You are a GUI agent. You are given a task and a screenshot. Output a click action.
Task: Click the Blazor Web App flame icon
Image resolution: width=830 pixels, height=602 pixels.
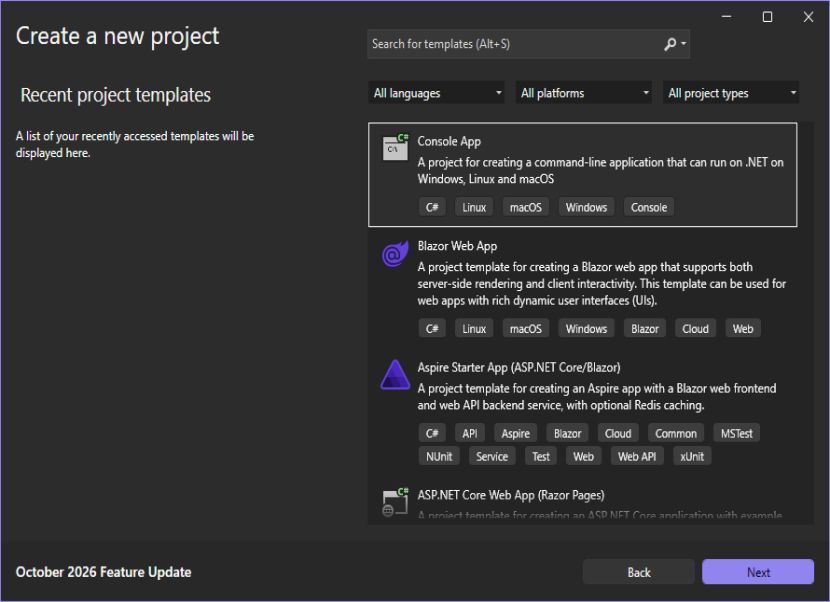[x=395, y=253]
